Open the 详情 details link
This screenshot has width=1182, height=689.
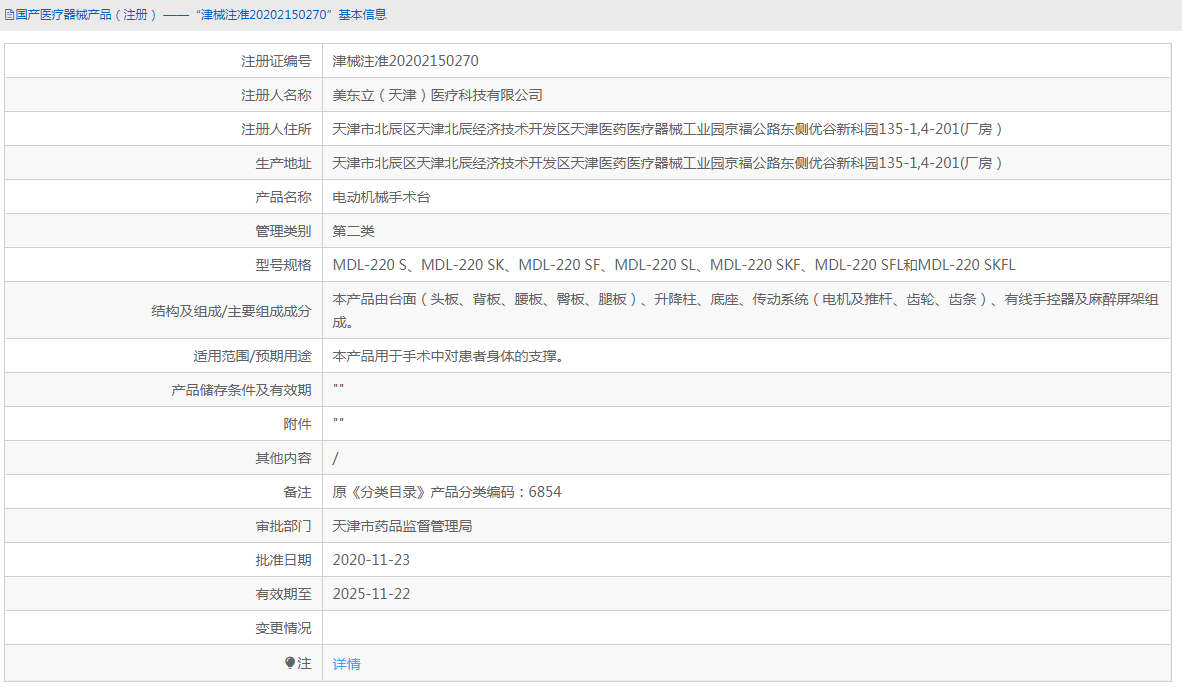345,663
